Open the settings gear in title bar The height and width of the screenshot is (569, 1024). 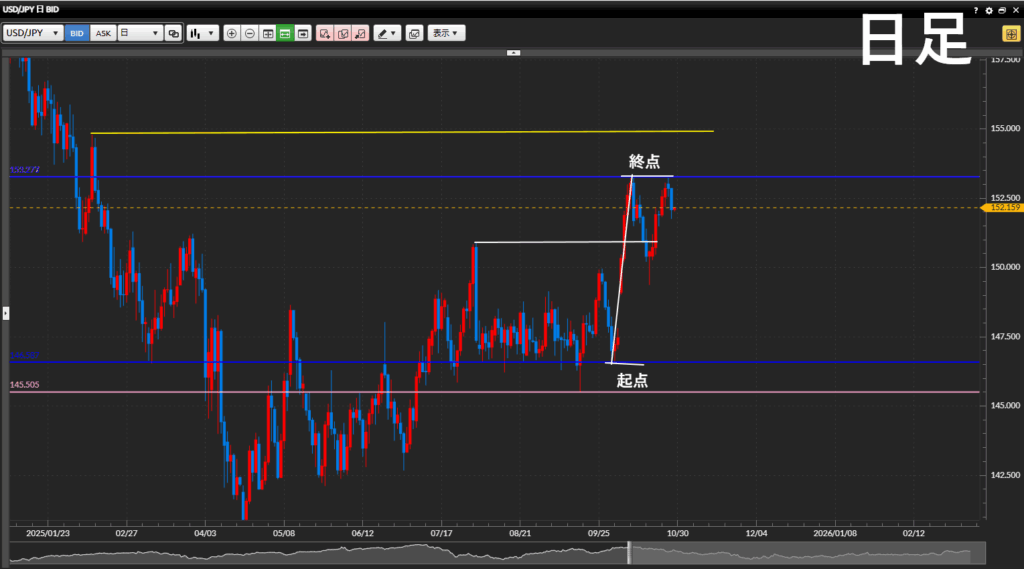988,9
